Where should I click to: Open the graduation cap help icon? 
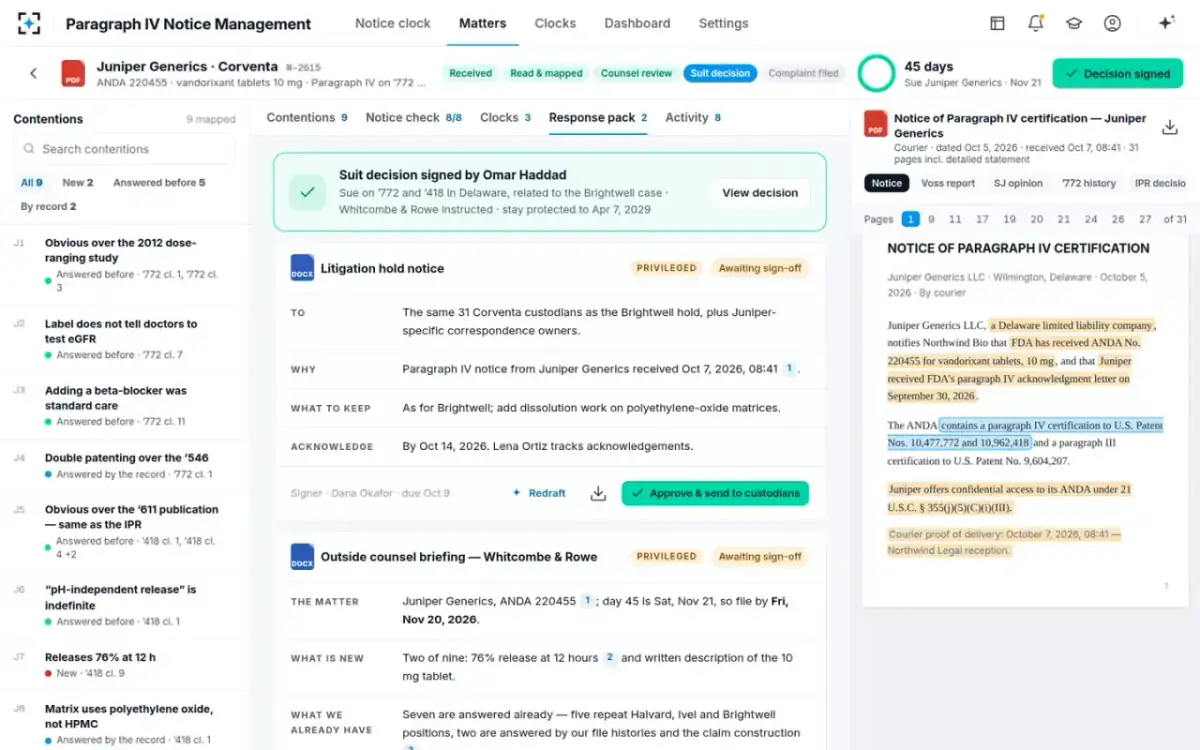1074,23
